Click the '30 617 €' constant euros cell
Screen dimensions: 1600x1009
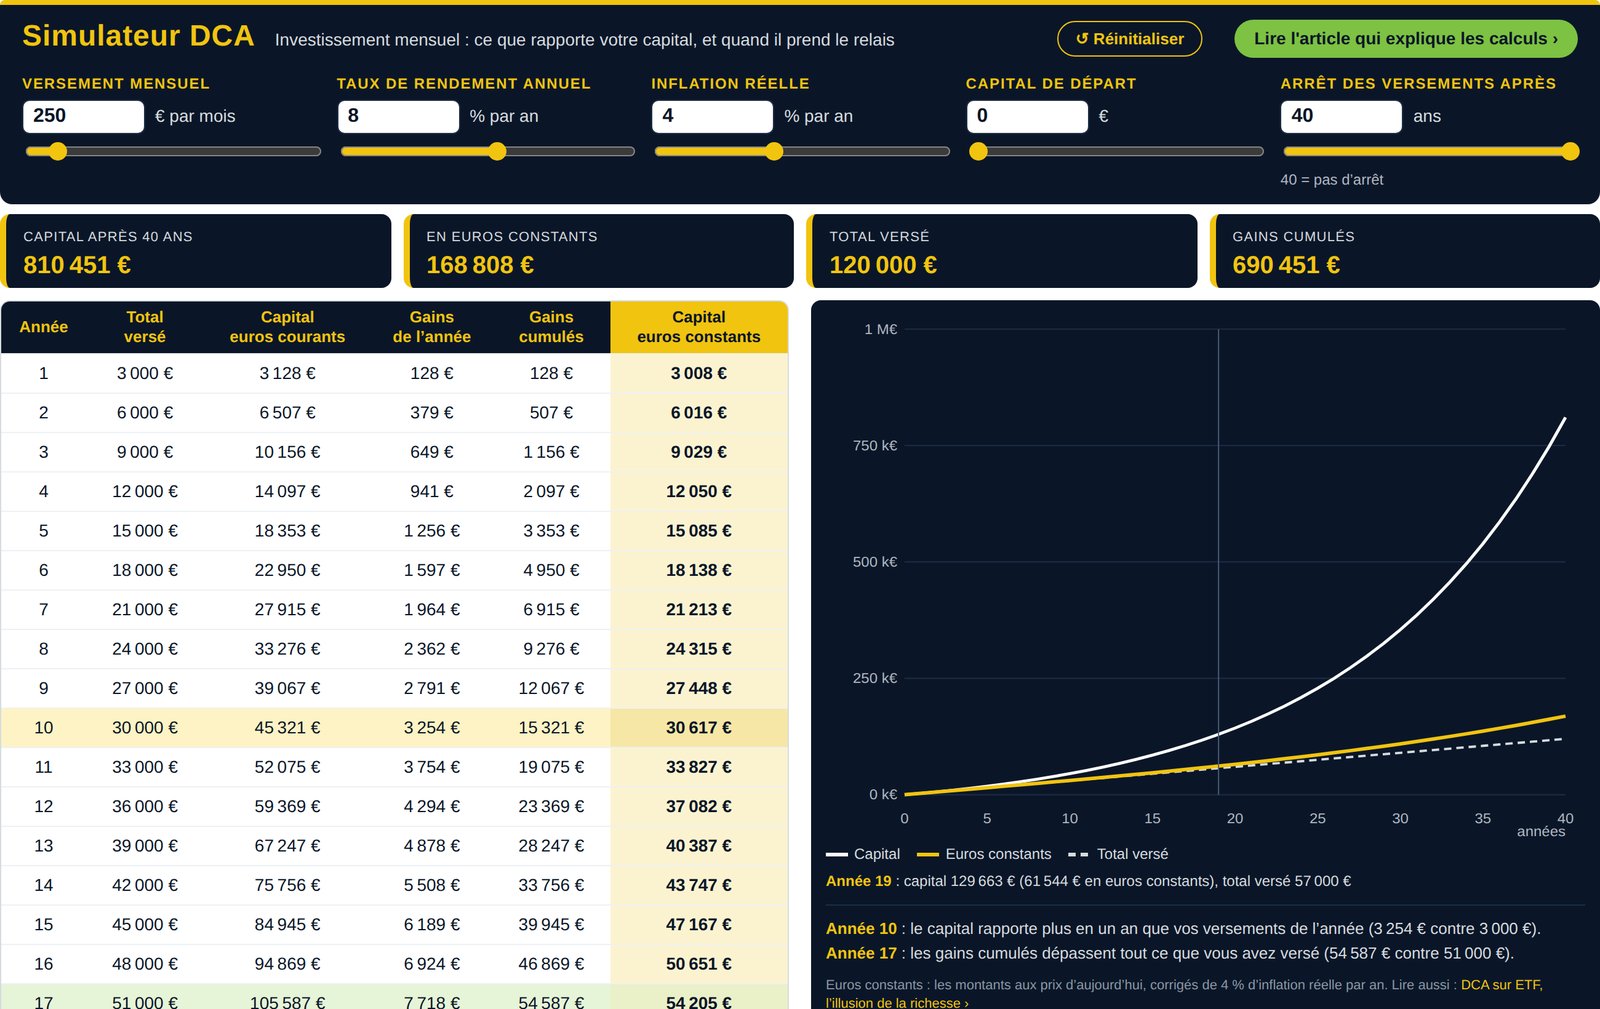click(x=699, y=728)
